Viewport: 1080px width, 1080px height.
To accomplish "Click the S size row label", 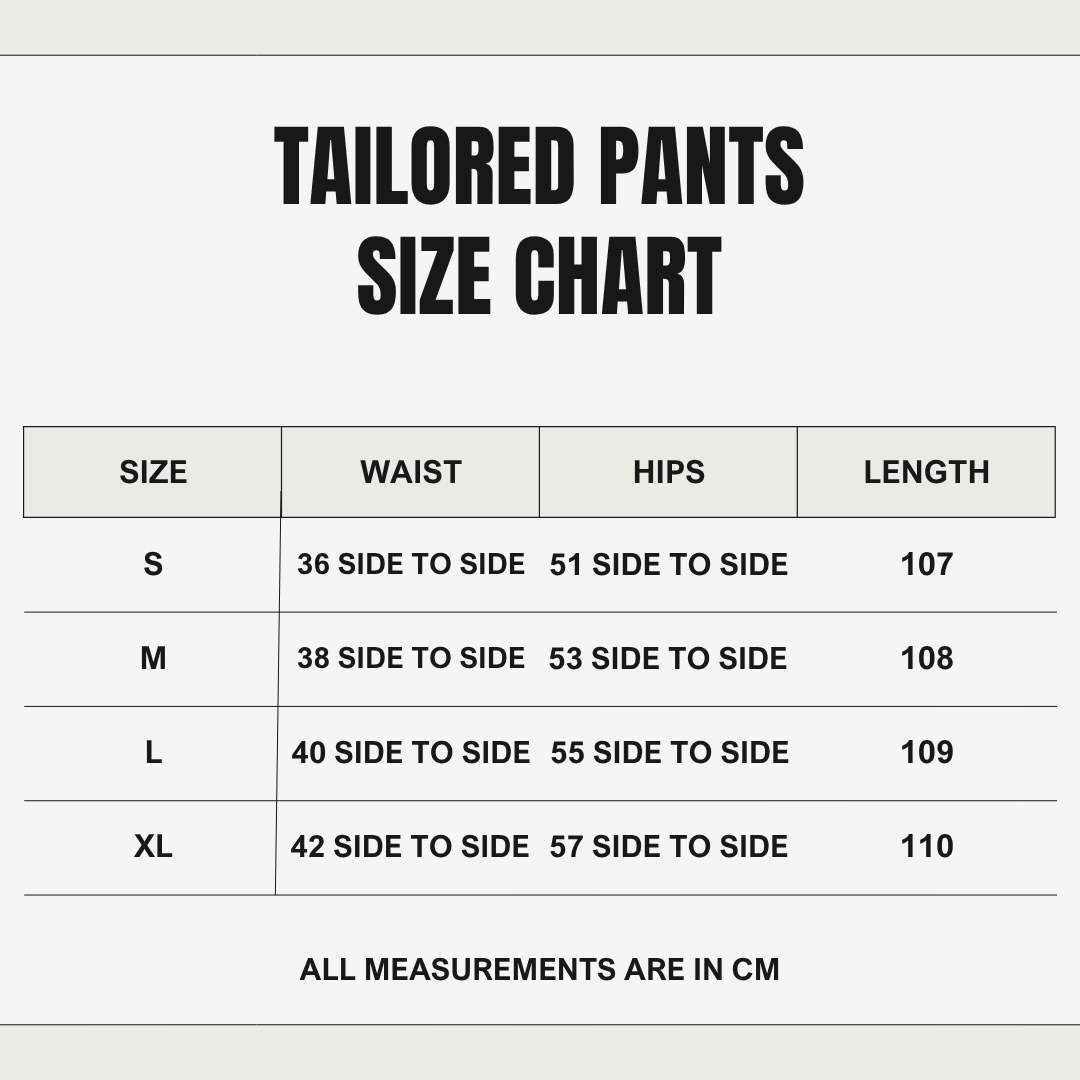I will click(x=153, y=564).
